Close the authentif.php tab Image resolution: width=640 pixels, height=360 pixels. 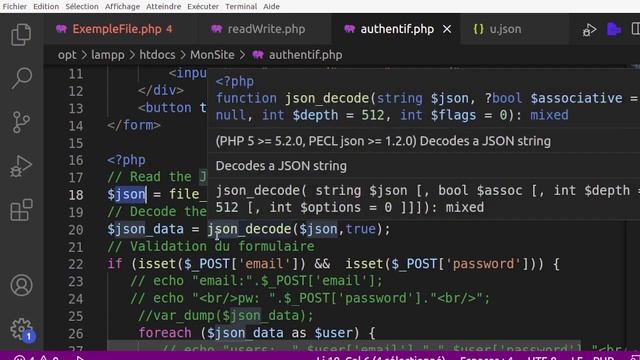tap(447, 29)
